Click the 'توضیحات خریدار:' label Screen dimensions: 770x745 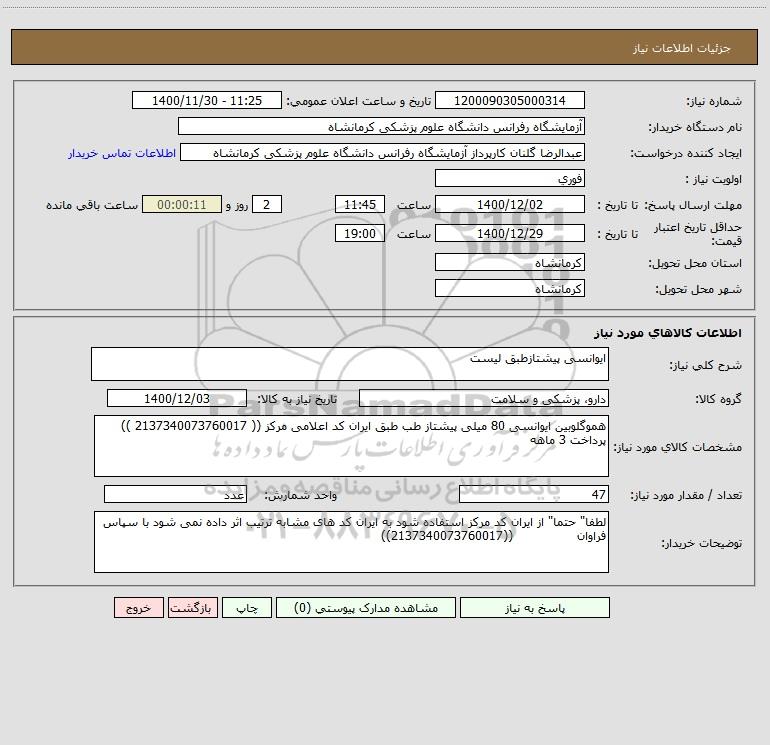[702, 544]
